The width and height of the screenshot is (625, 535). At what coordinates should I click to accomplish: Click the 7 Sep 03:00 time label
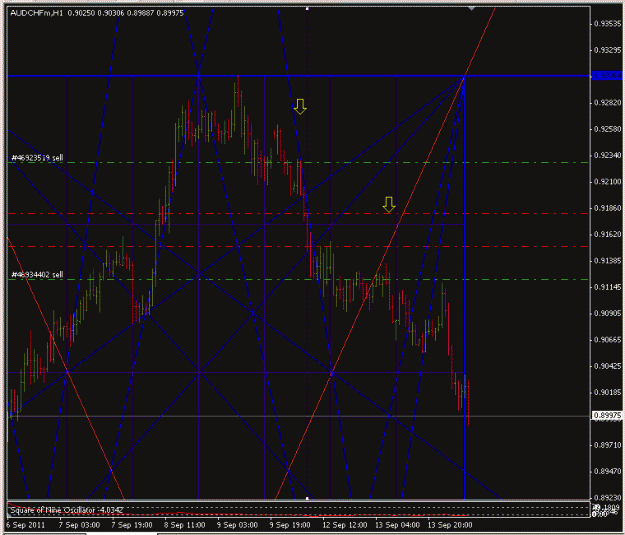79,525
